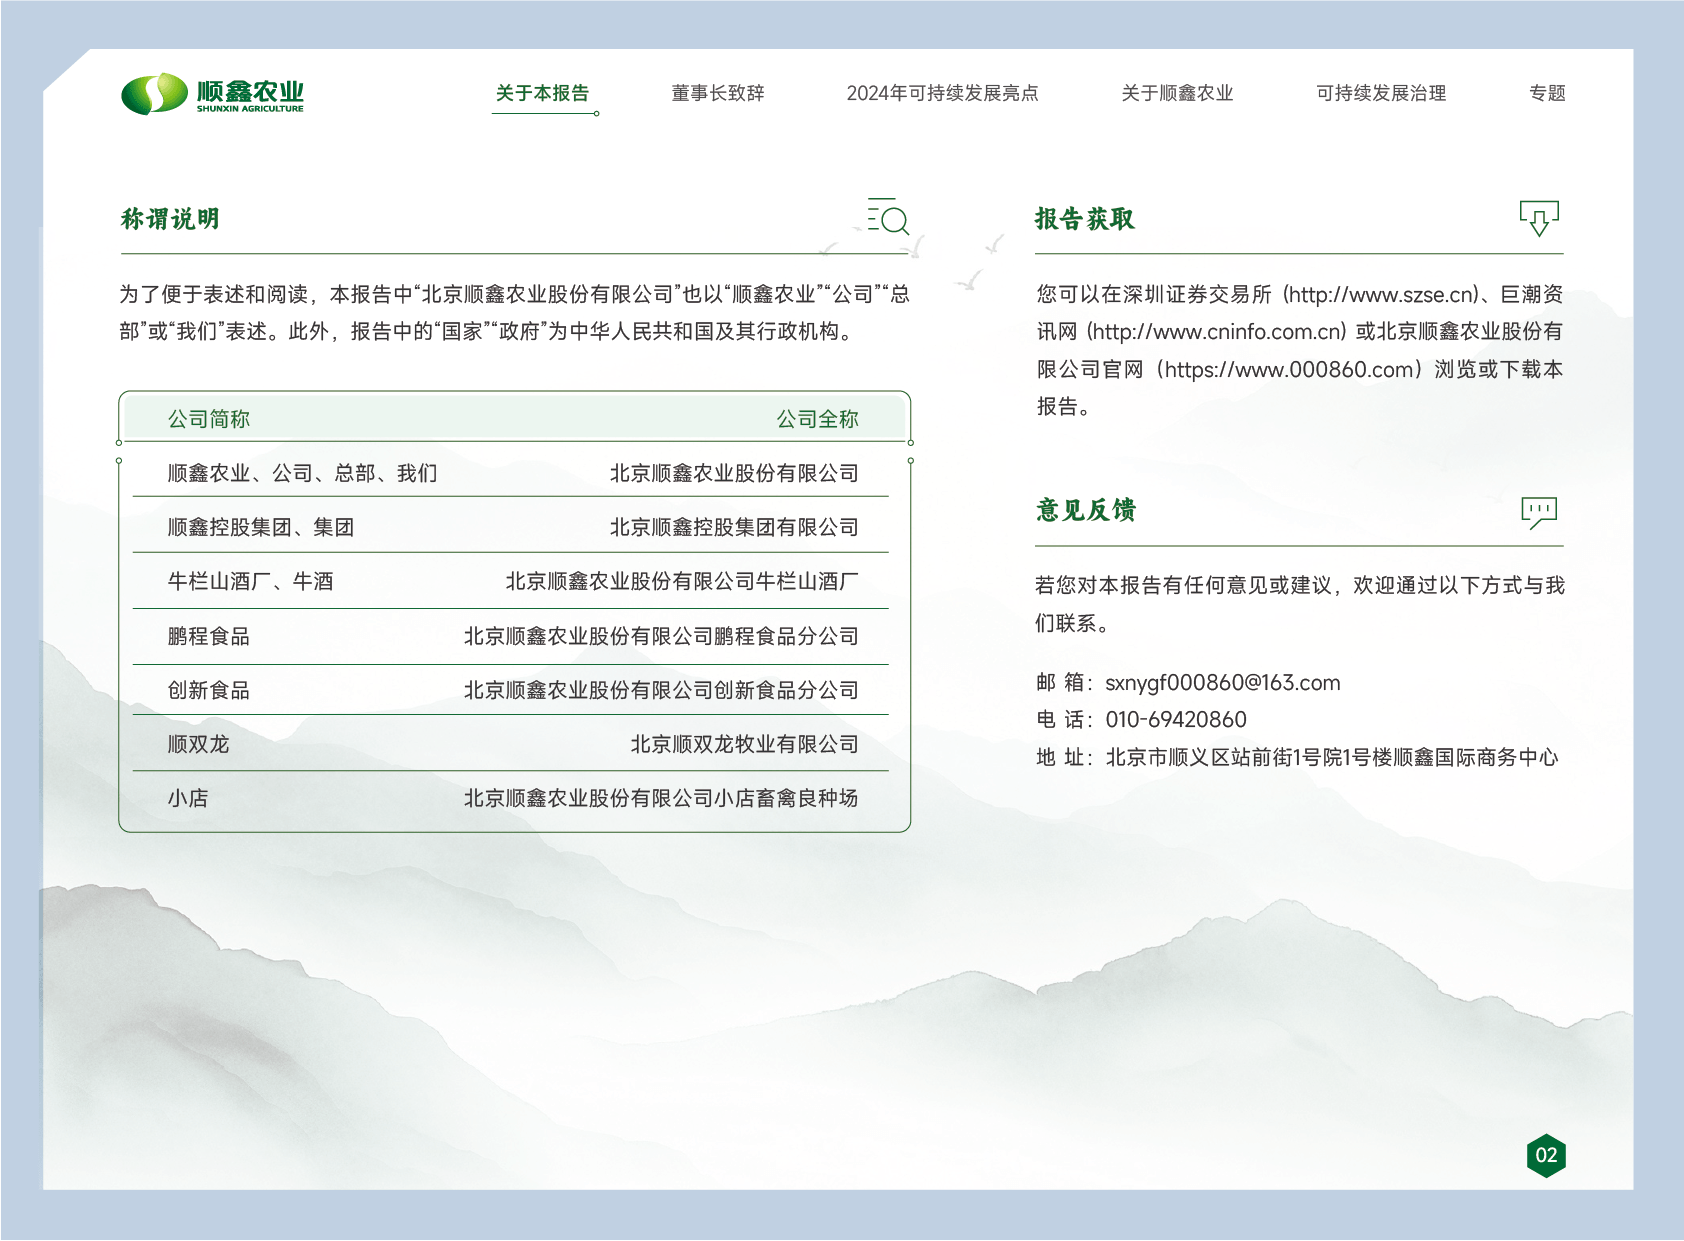1684x1241 pixels.
Task: Go to the 关于顺鑫农业 tab
Action: click(1177, 93)
